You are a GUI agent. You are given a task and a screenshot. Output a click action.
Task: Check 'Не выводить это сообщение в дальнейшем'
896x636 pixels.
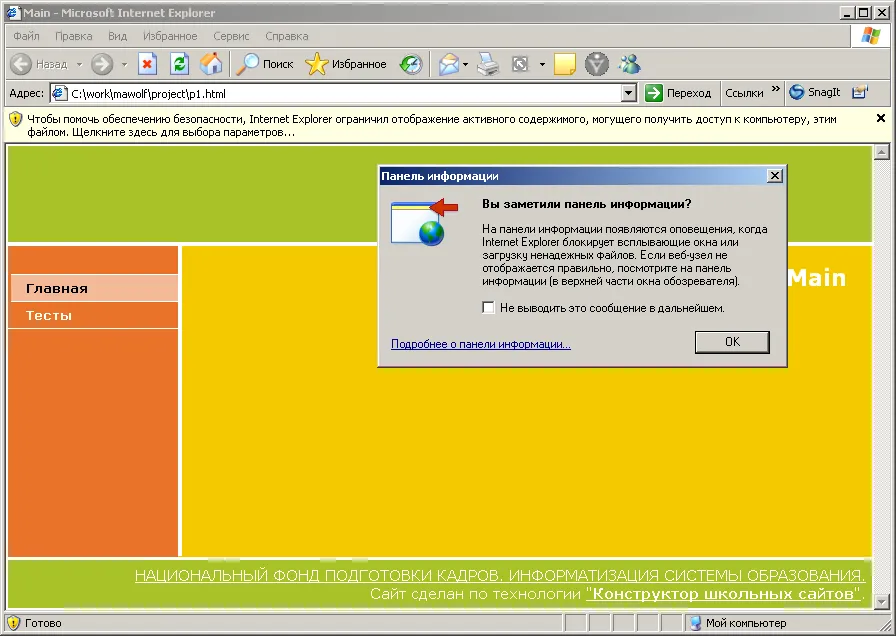pyautogui.click(x=489, y=307)
